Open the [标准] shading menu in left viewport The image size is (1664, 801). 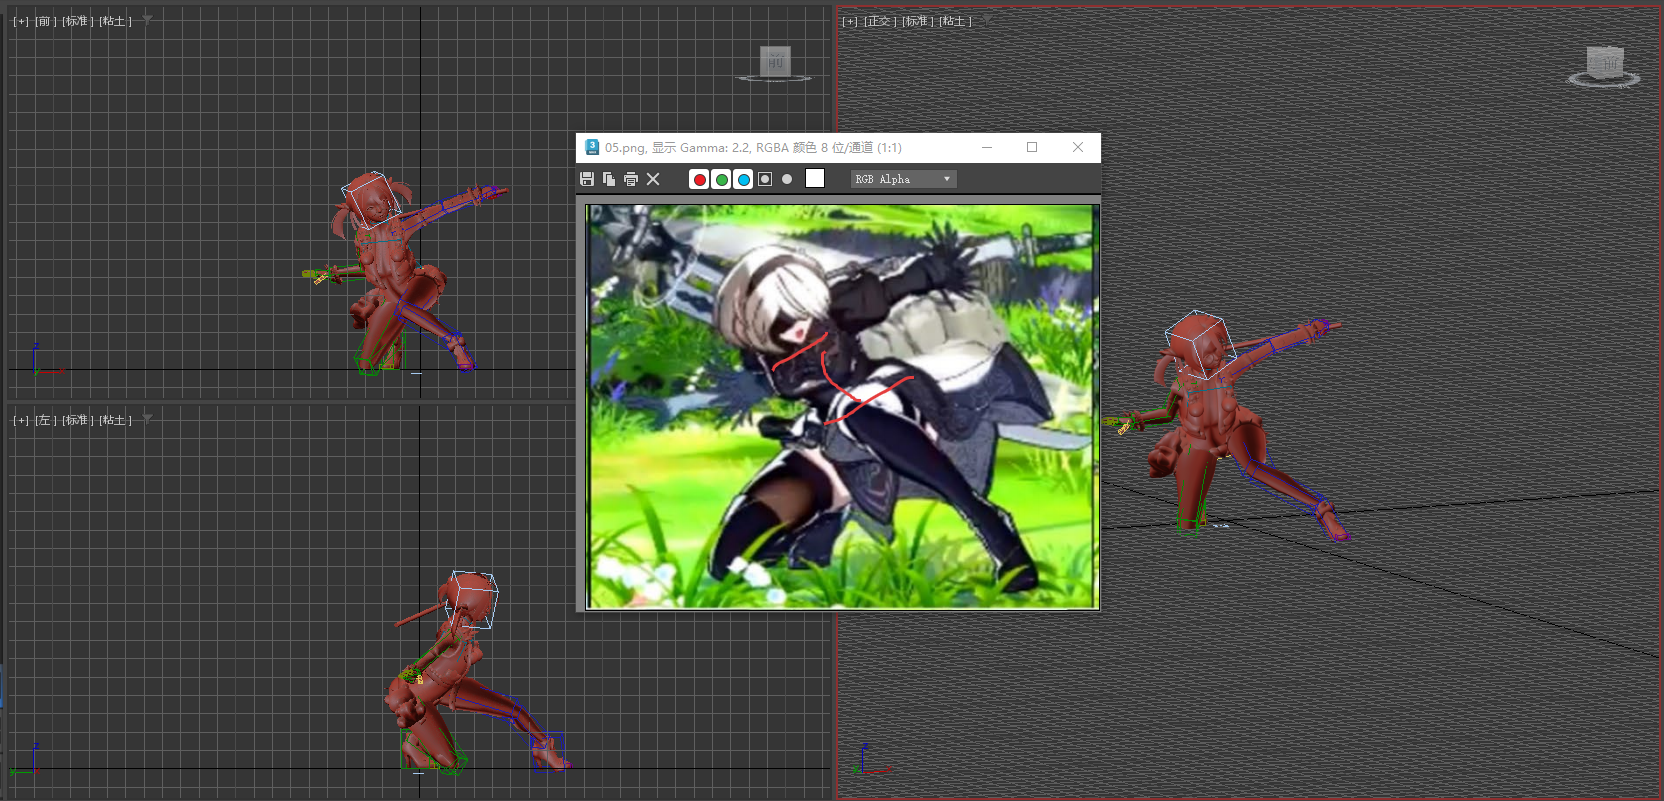[x=78, y=420]
